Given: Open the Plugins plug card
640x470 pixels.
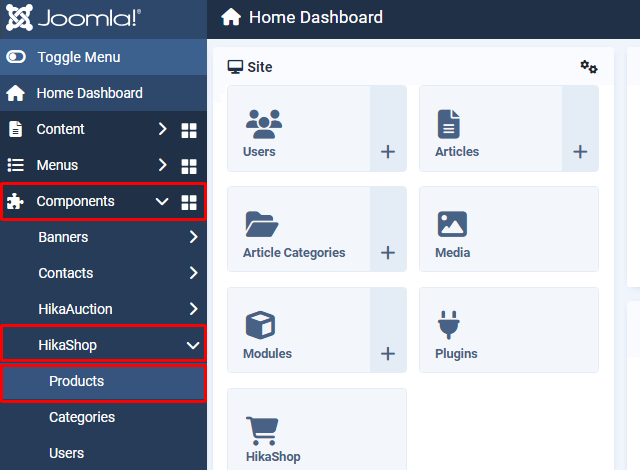Looking at the screenshot, I should (509, 330).
